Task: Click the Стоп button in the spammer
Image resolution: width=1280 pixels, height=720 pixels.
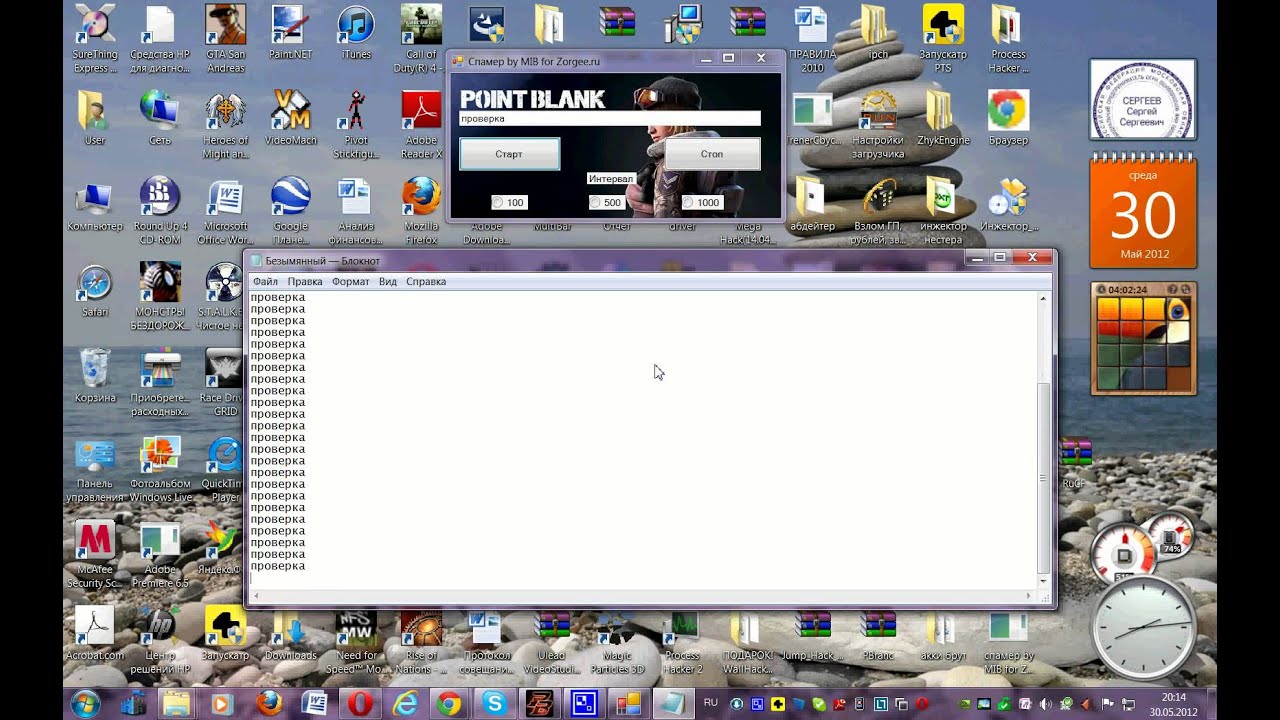Action: point(712,154)
